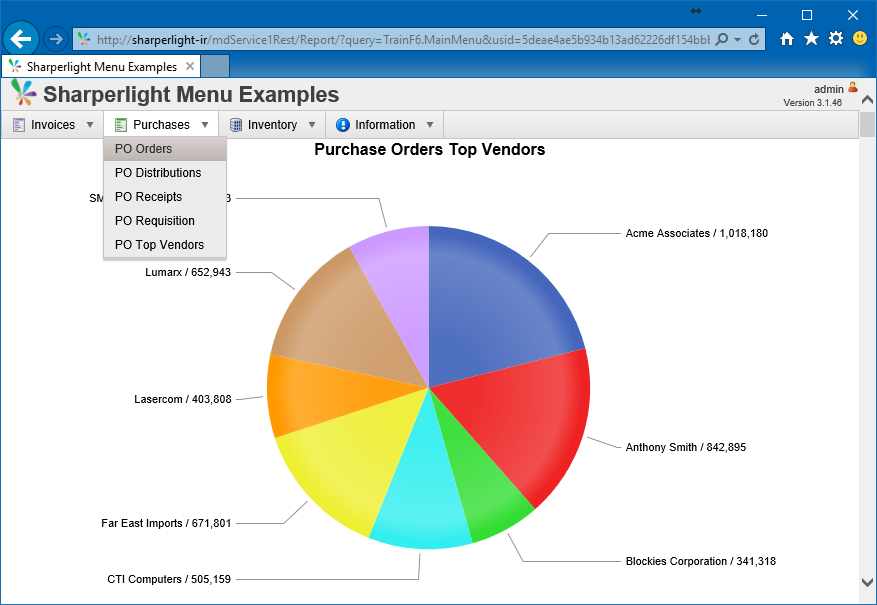Click the address bar search magnifier icon
The height and width of the screenshot is (605, 877).
722,39
